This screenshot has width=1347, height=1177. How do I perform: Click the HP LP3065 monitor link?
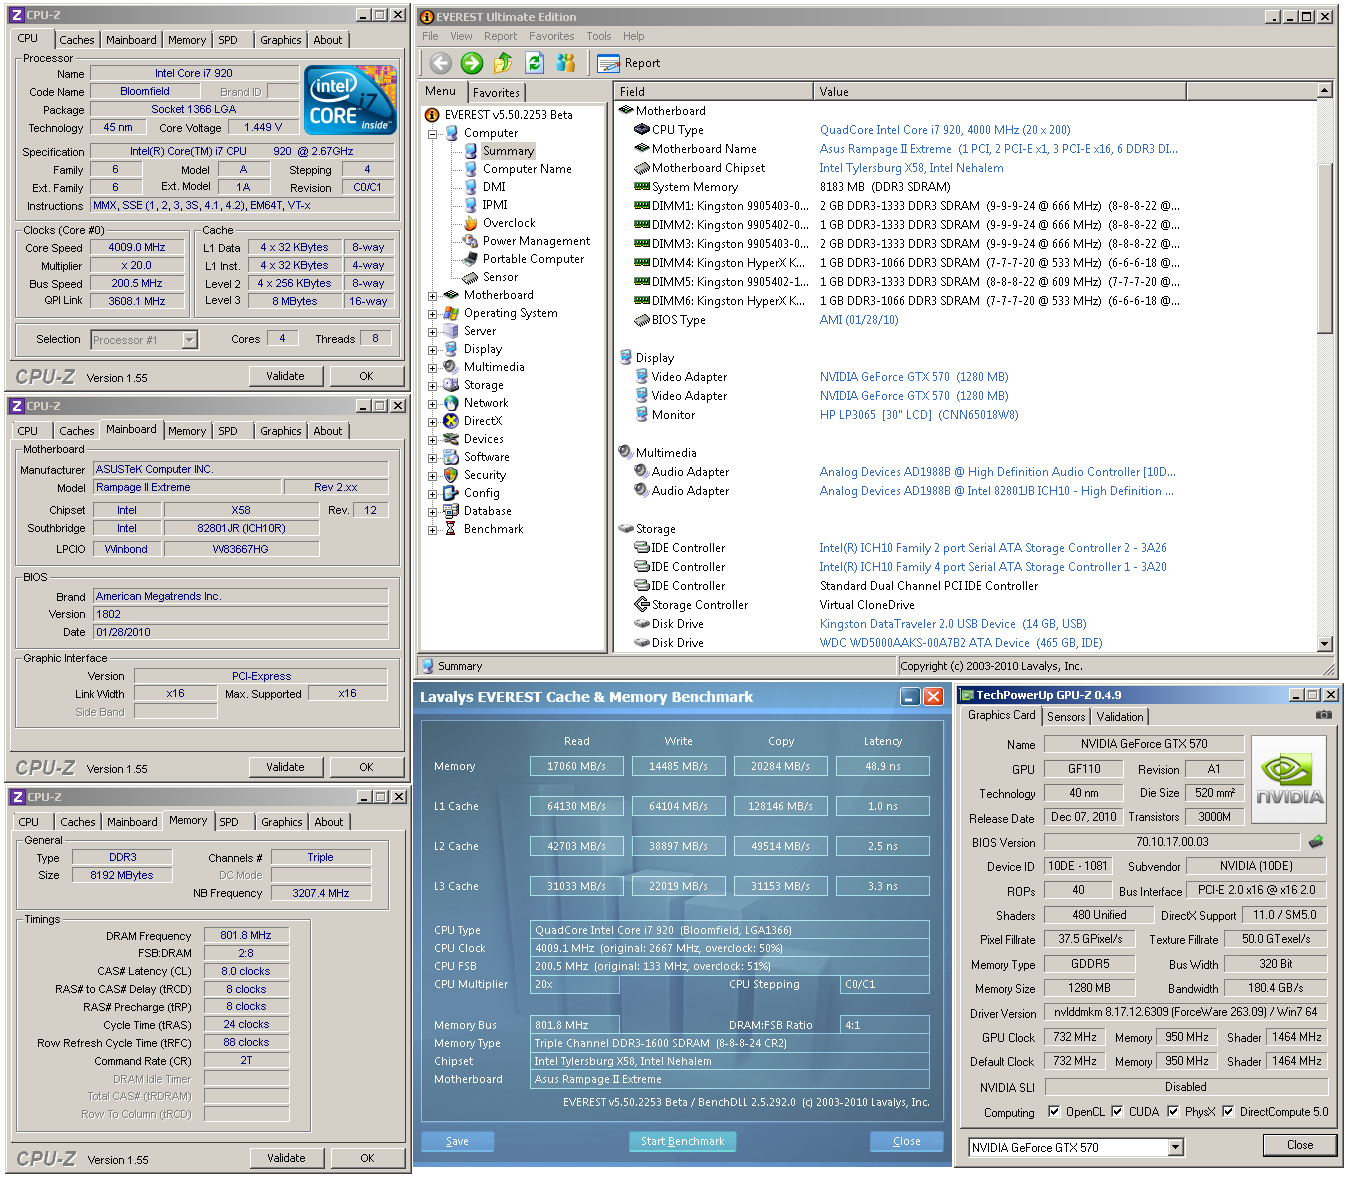pos(918,415)
